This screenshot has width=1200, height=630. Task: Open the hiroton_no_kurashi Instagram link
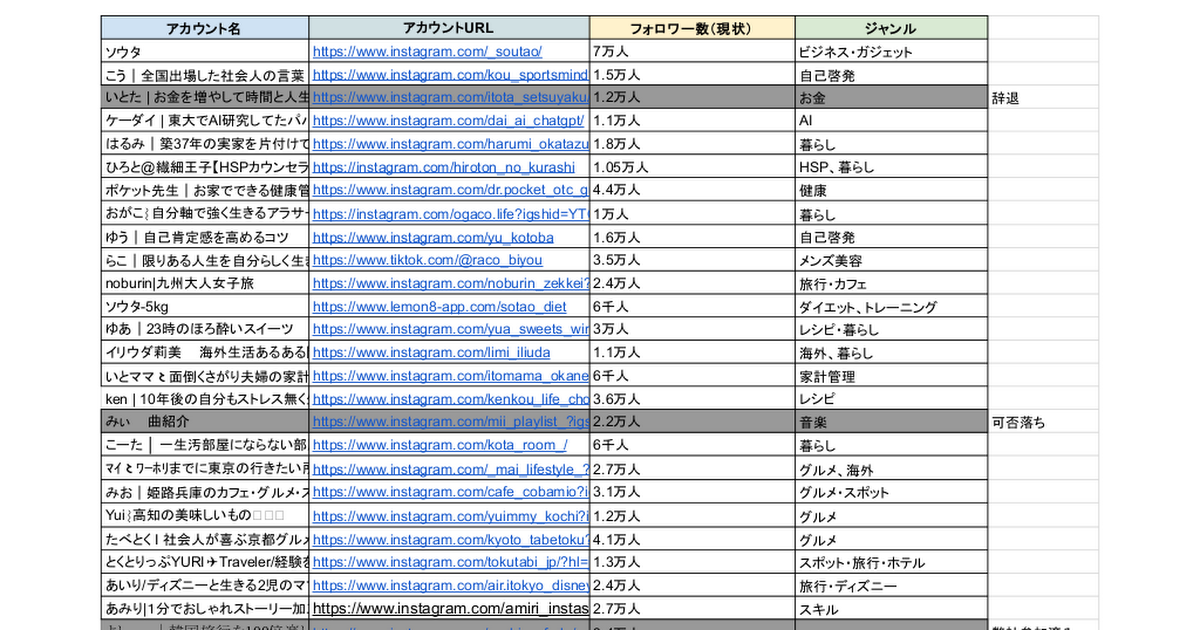click(x=444, y=166)
